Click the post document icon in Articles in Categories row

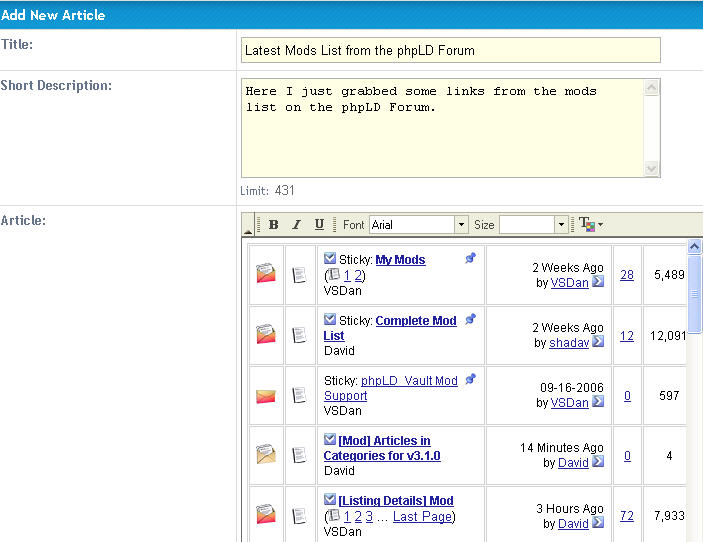pos(299,455)
